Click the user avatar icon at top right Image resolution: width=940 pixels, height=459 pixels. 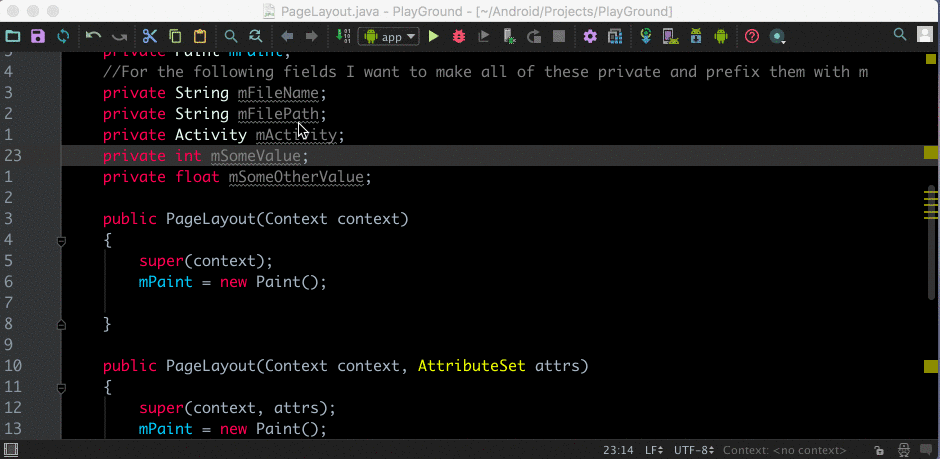point(925,34)
